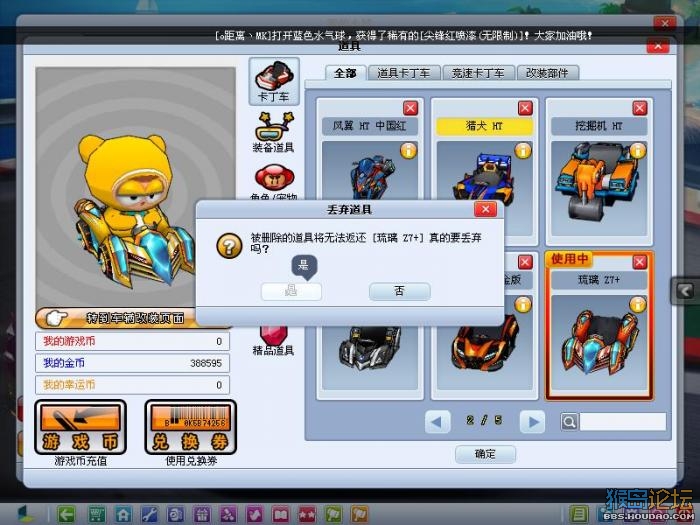Select the 琉璃 Z7+ kart thumbnail

[599, 342]
